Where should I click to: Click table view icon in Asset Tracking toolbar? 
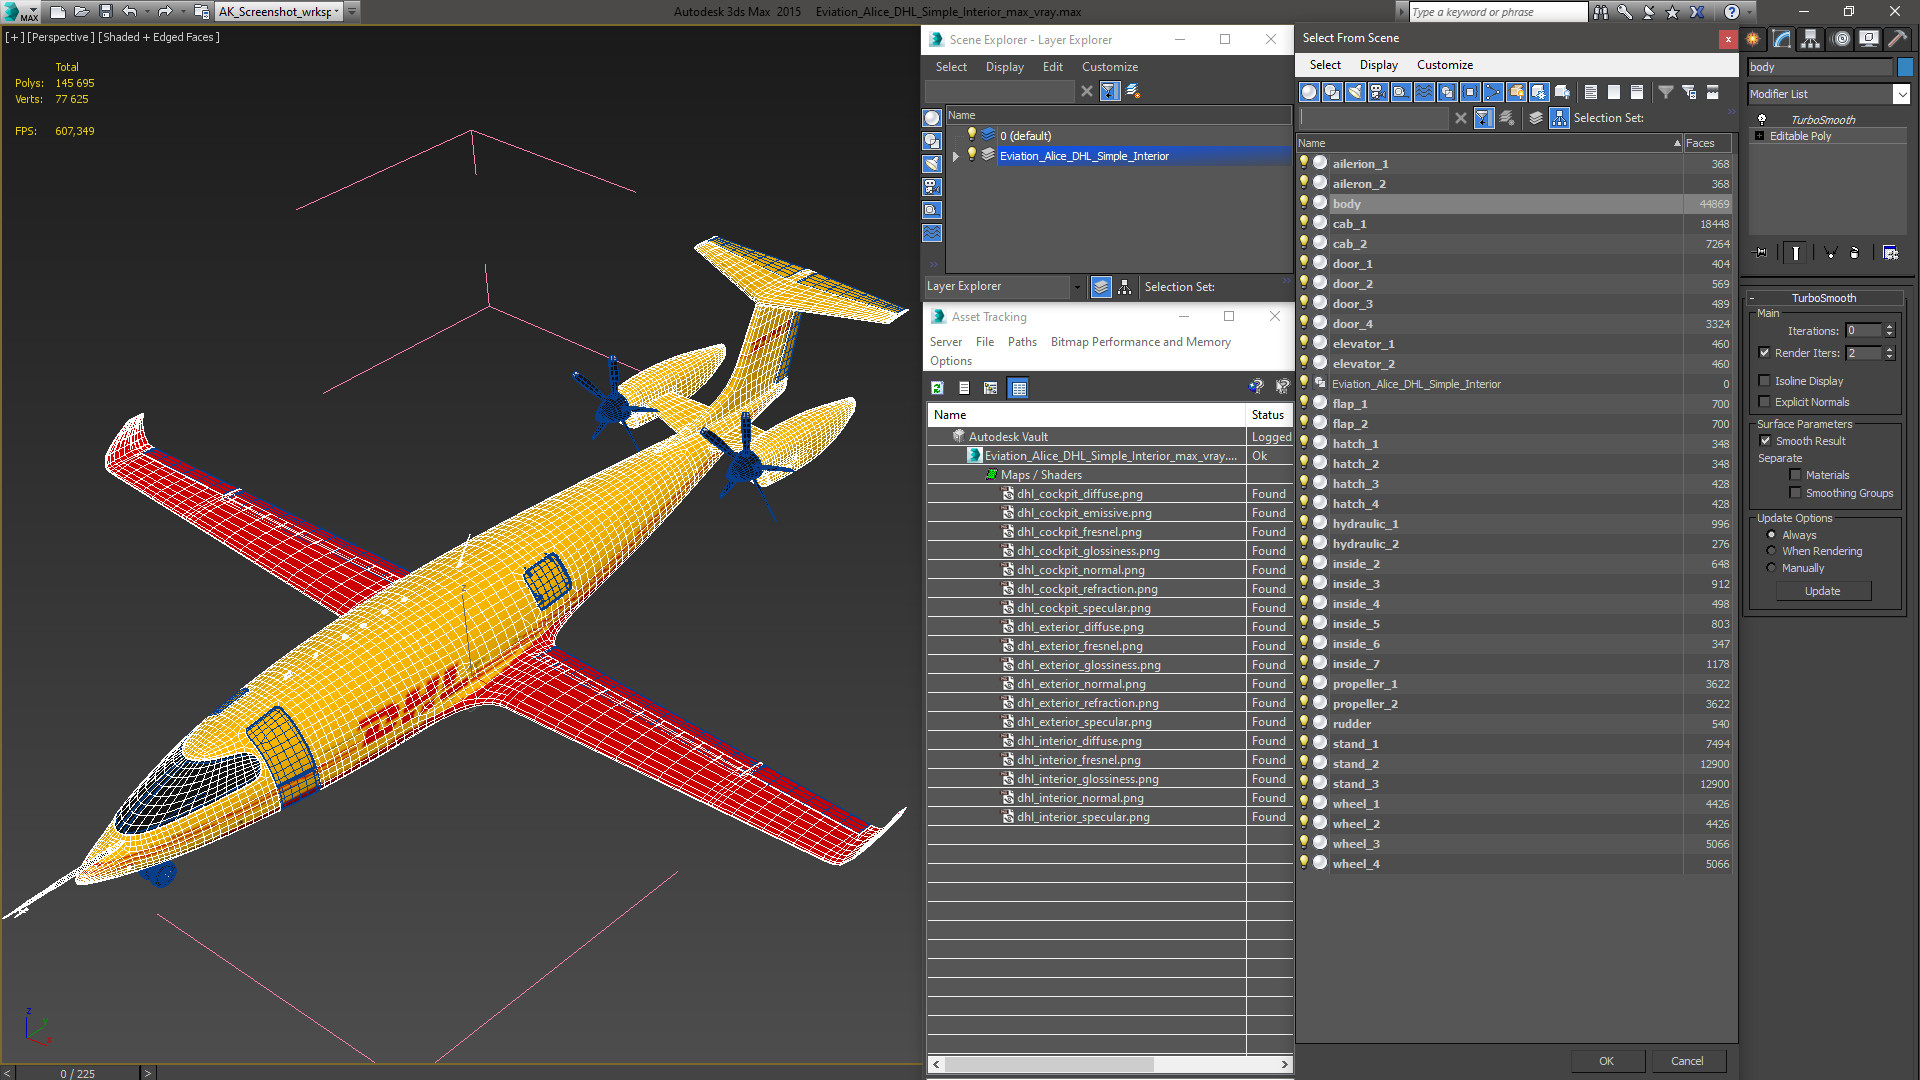1018,388
